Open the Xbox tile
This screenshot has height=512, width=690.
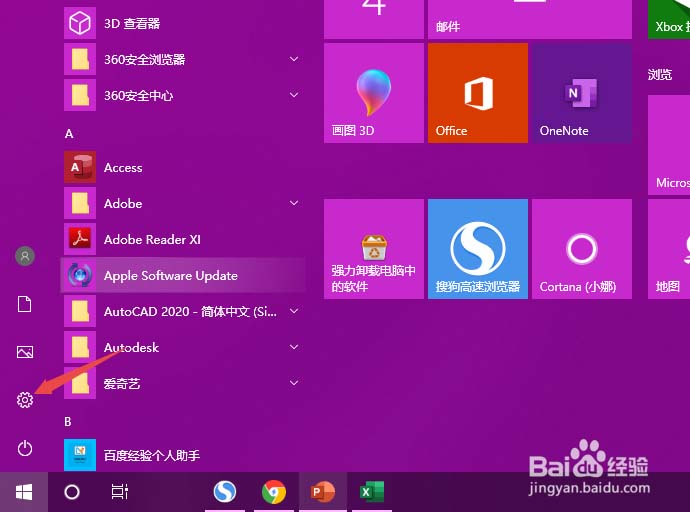[669, 19]
